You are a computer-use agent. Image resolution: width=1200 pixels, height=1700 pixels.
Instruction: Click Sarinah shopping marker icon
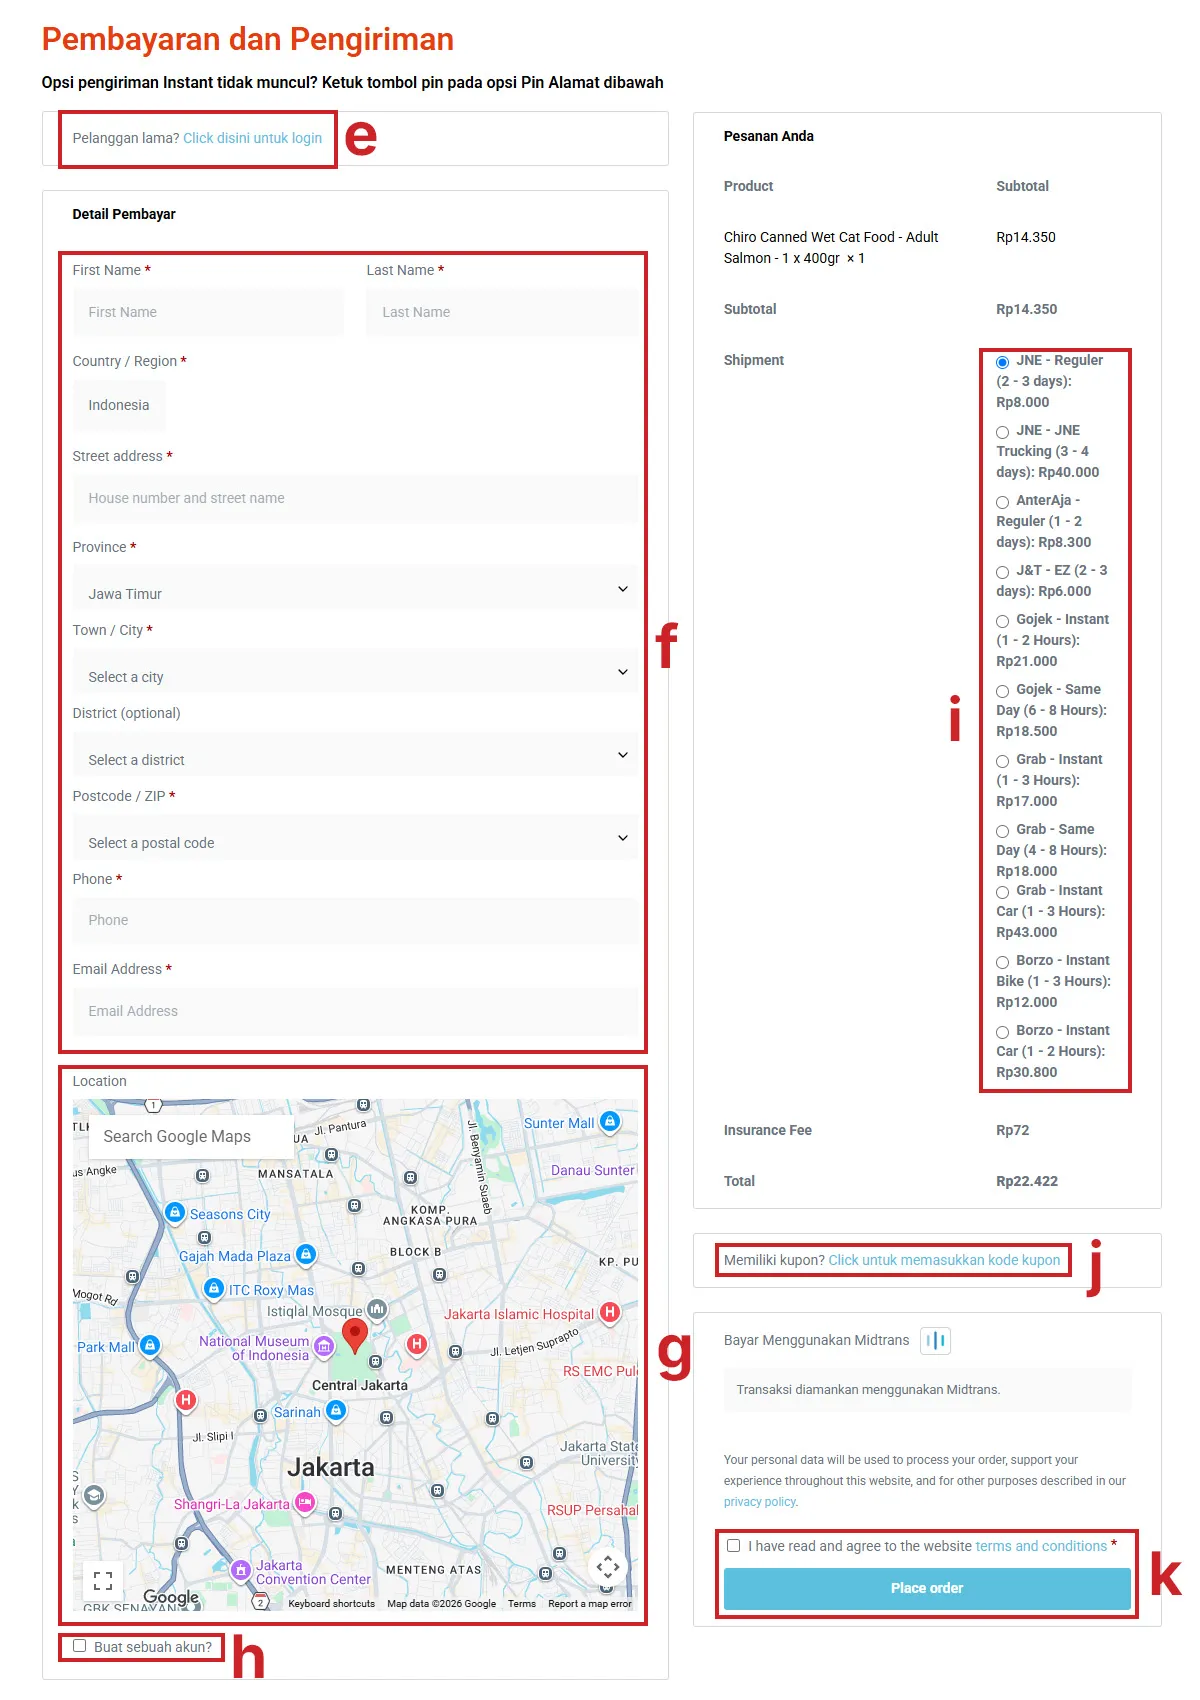[336, 1411]
